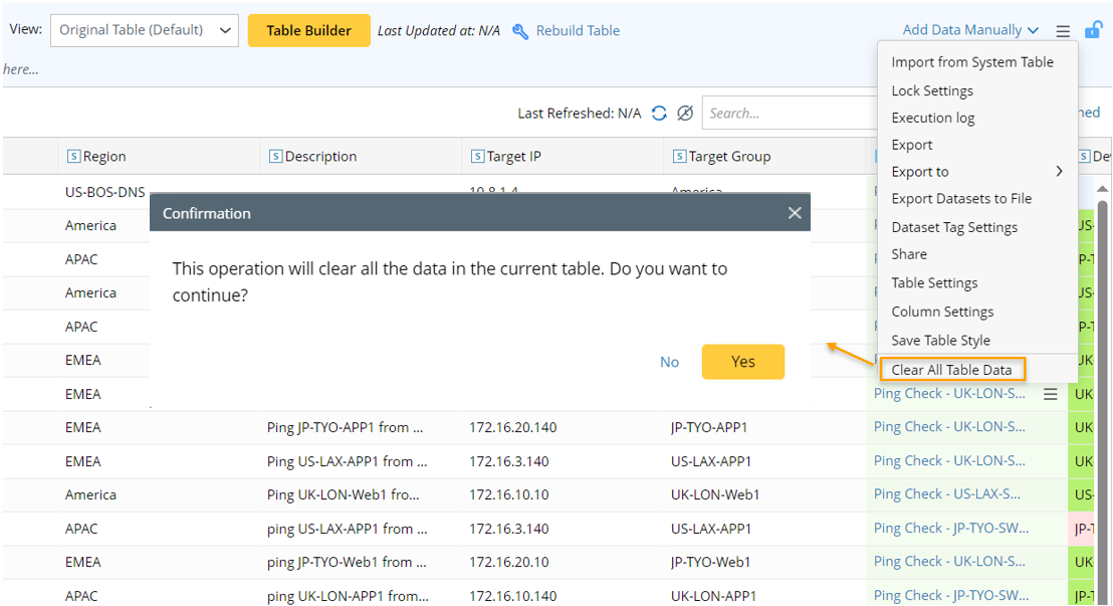Click the crossed-circle icon next to refresh

point(685,113)
